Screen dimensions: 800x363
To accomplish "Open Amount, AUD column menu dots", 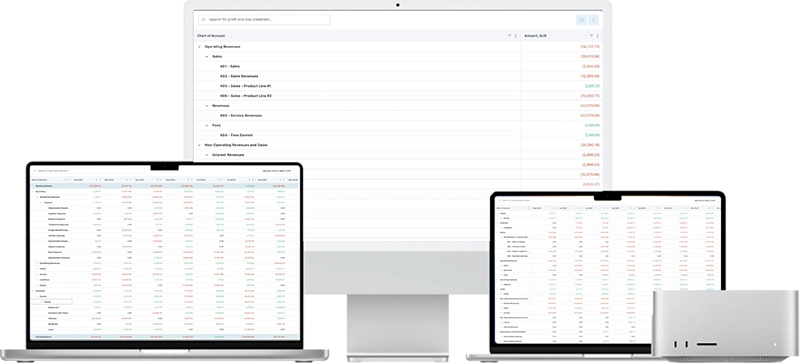I will click(597, 36).
